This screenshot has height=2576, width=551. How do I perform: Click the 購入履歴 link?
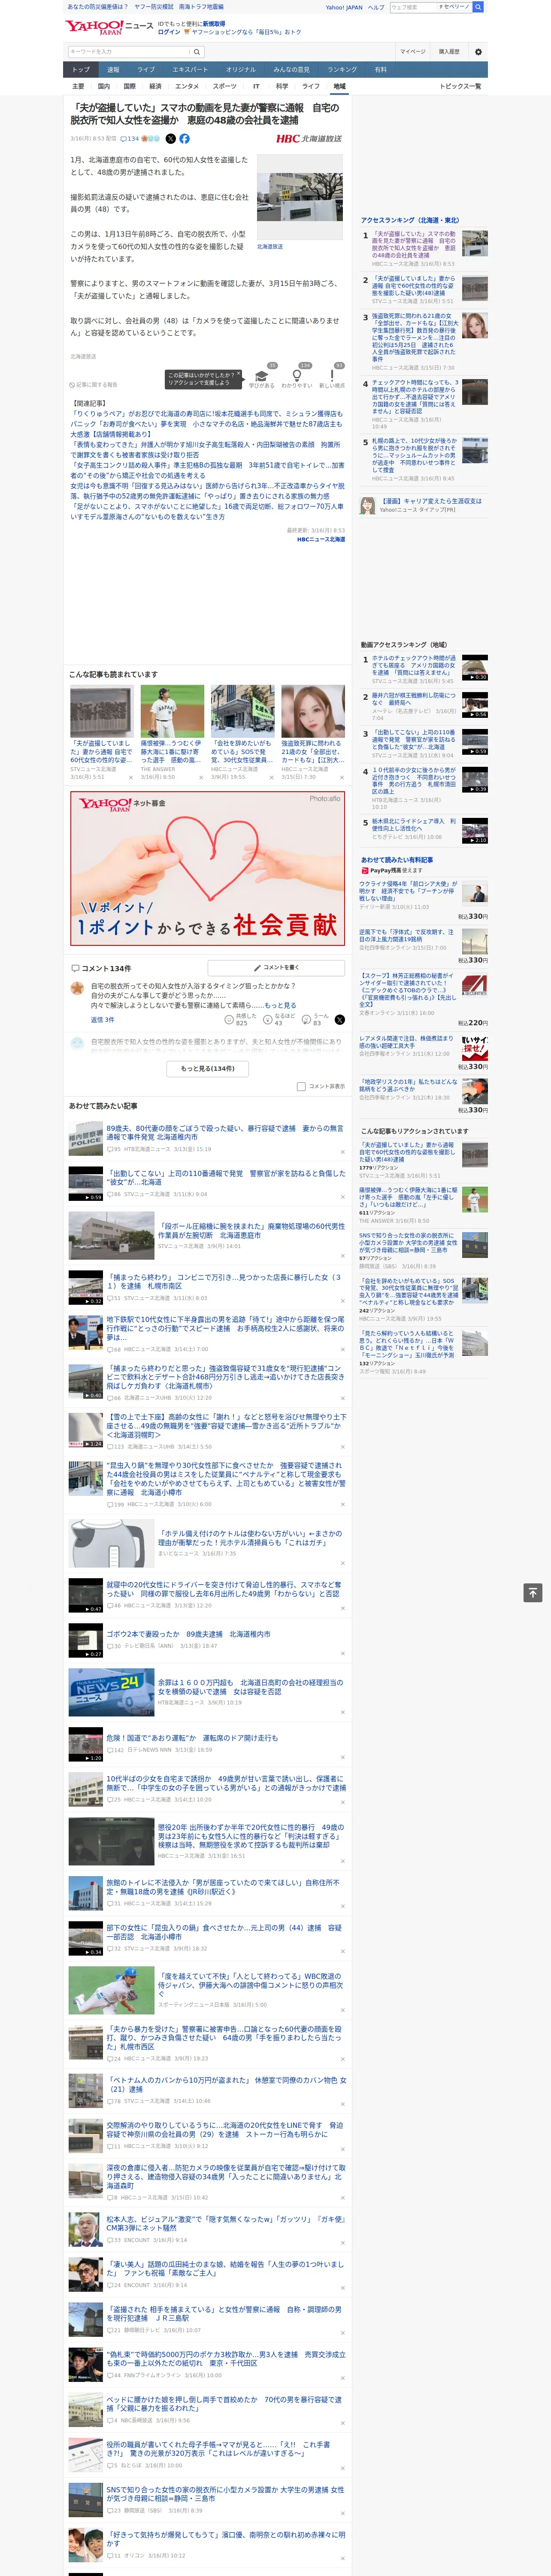pyautogui.click(x=449, y=51)
